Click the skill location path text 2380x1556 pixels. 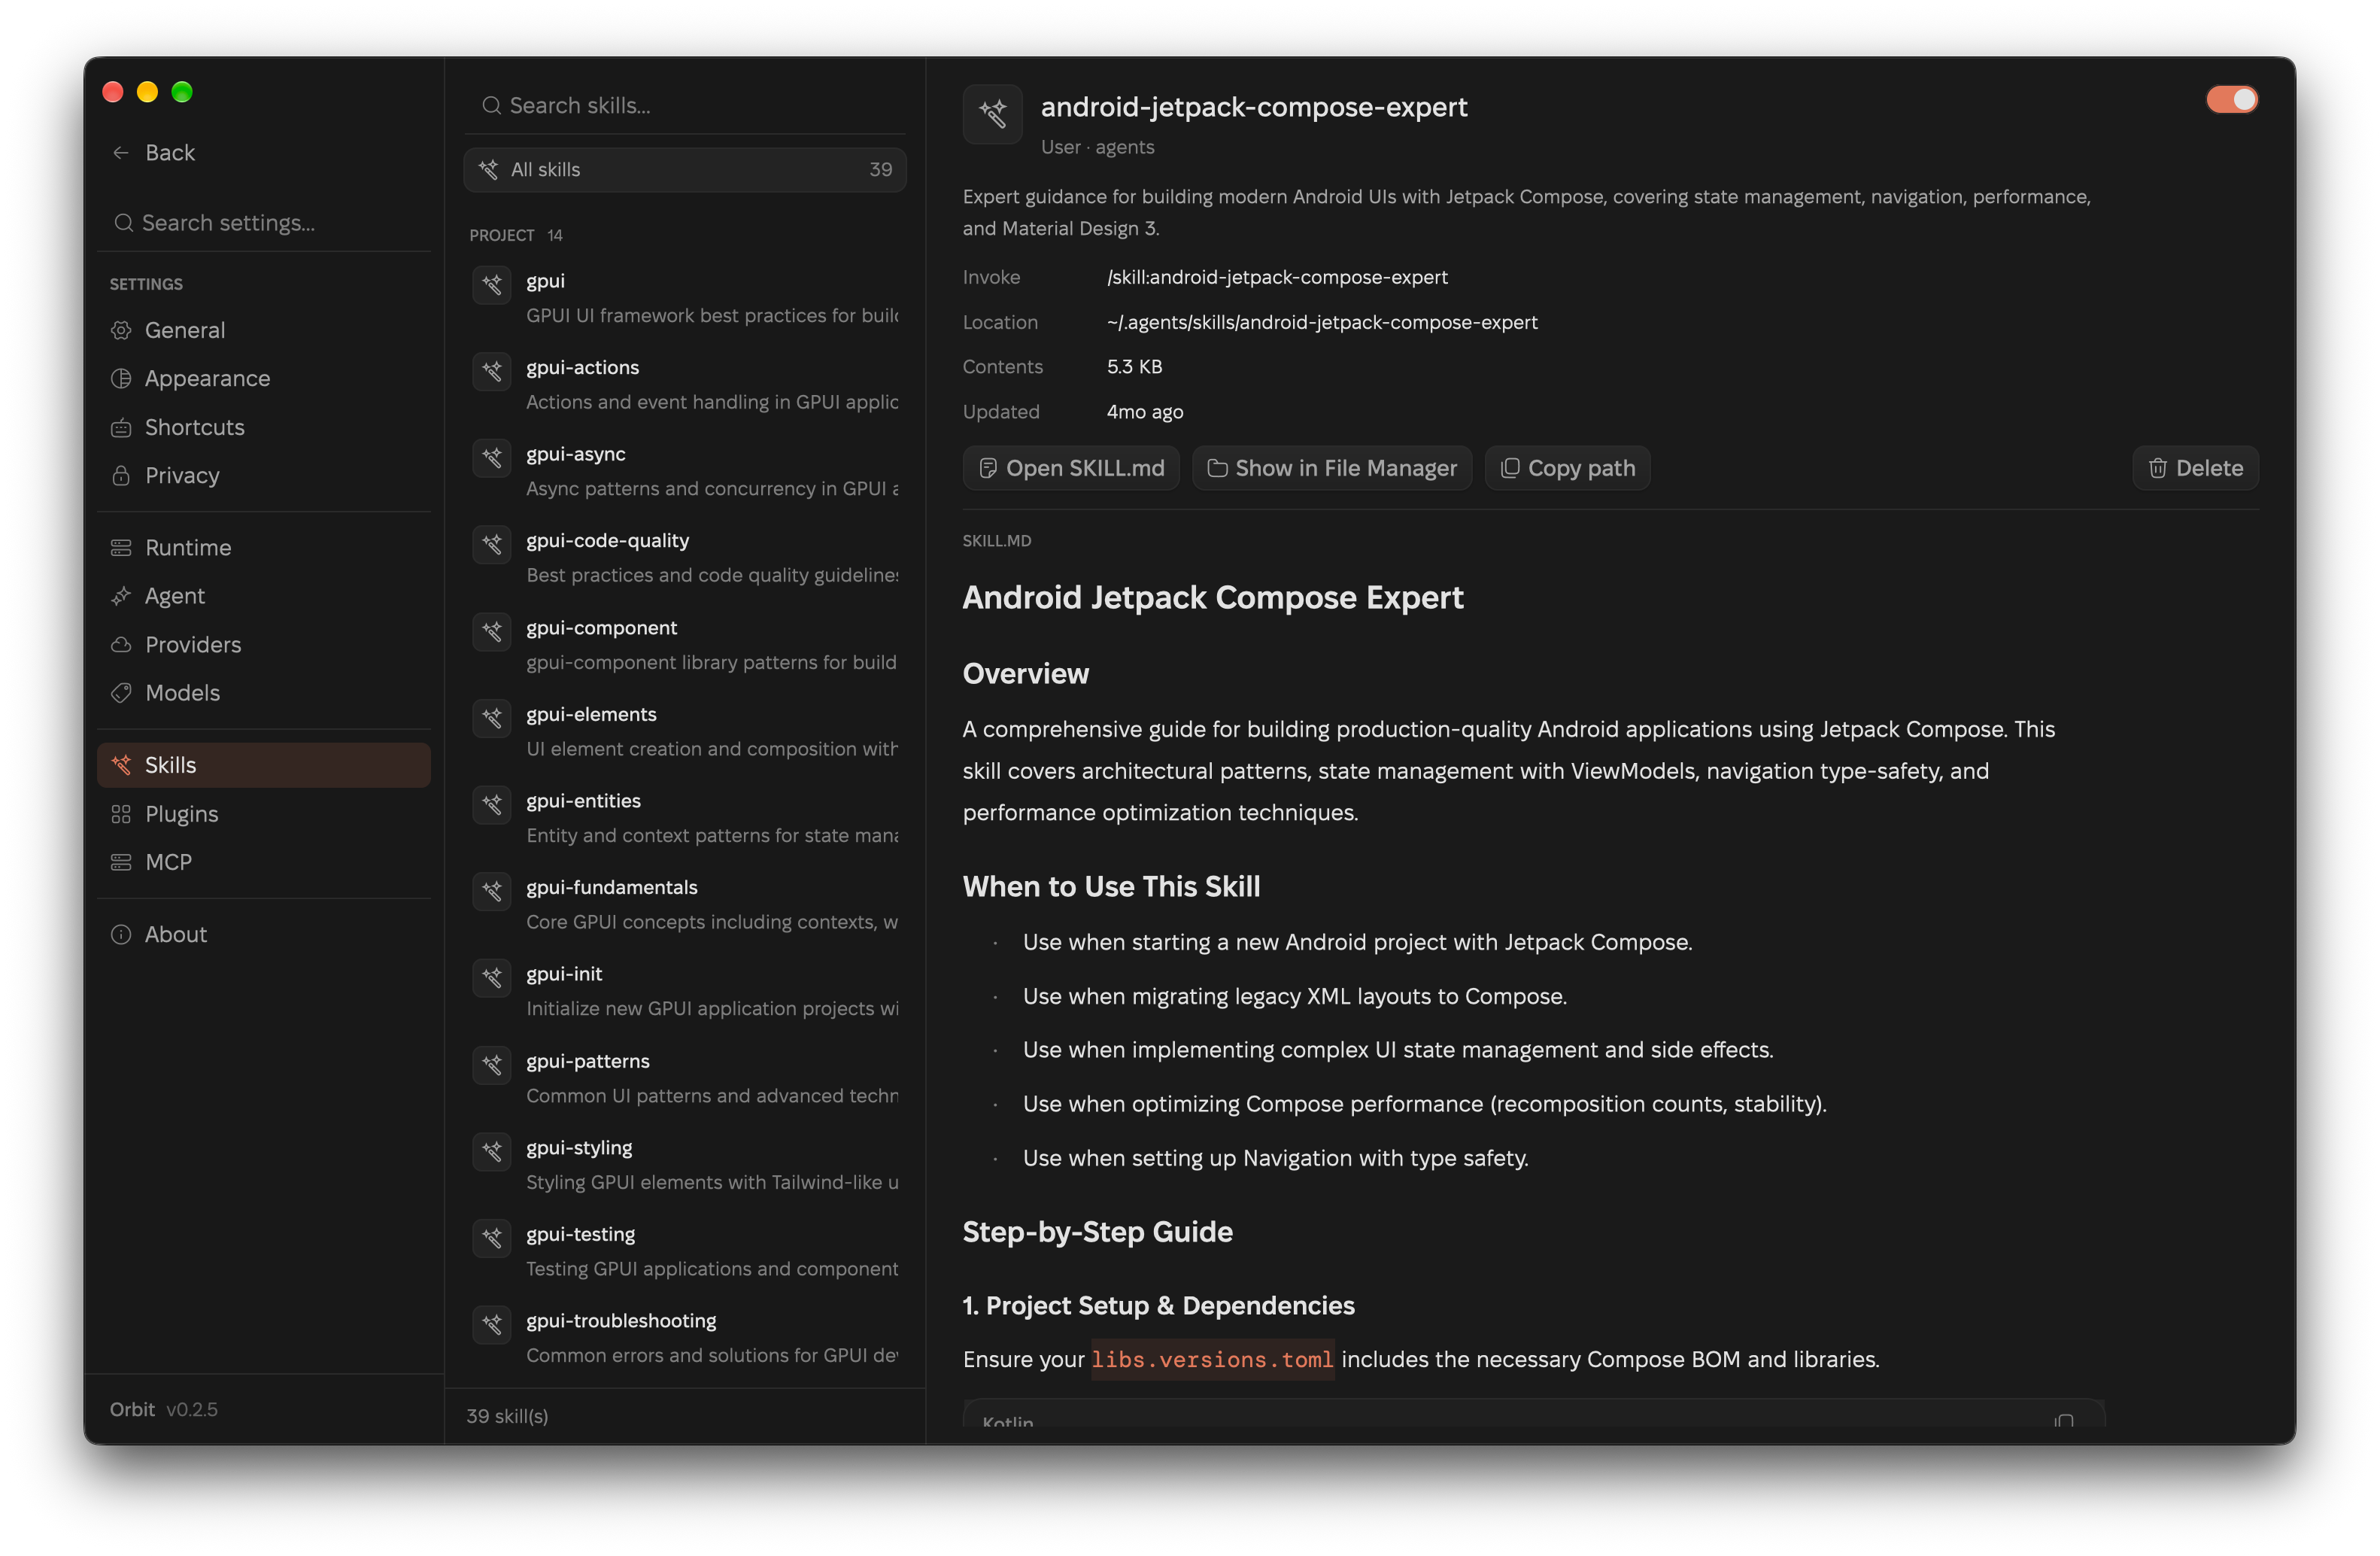coord(1322,322)
